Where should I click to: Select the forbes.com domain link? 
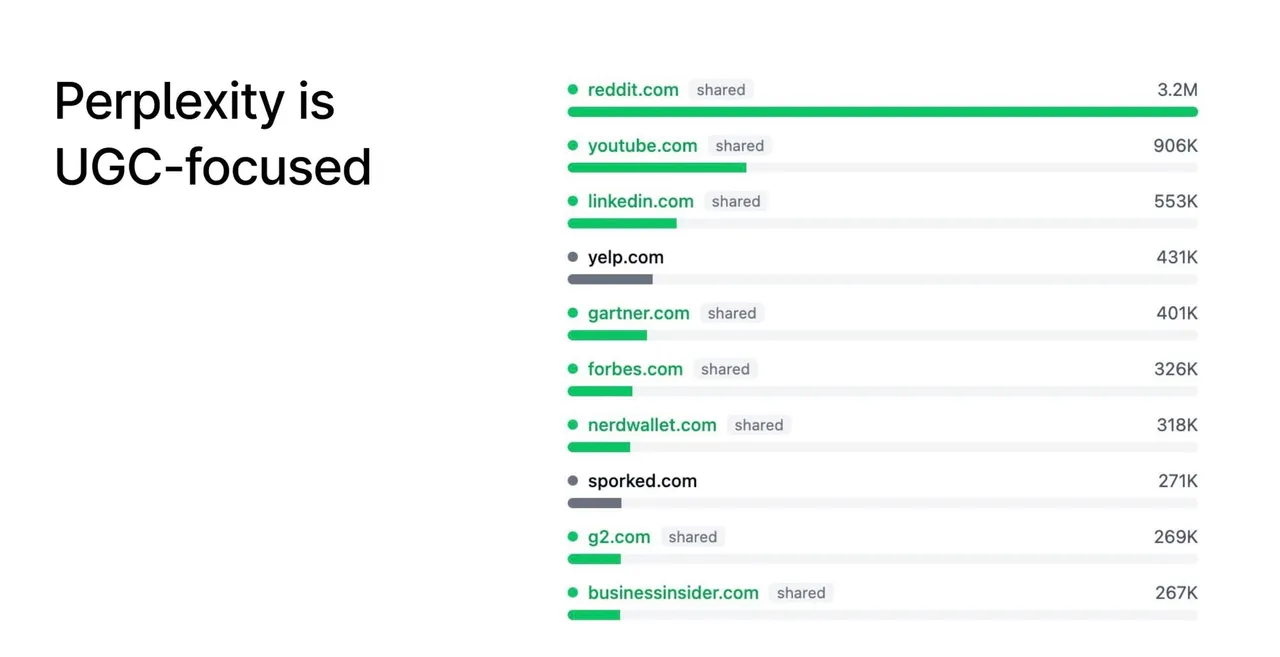(635, 370)
